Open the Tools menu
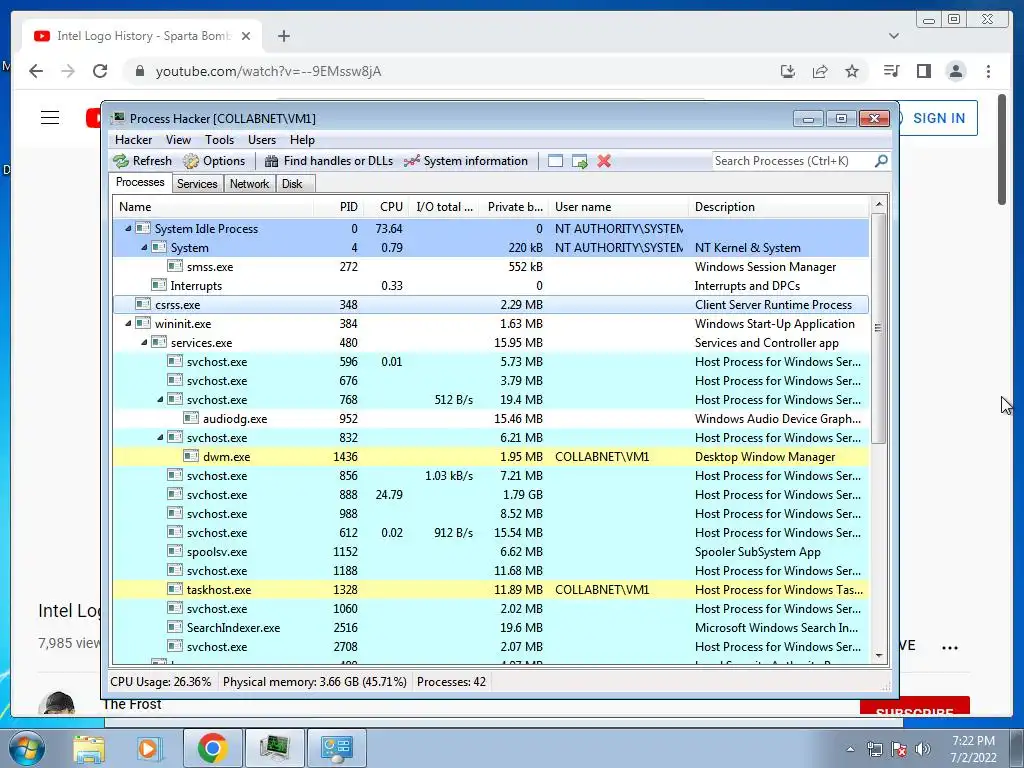 click(x=219, y=140)
